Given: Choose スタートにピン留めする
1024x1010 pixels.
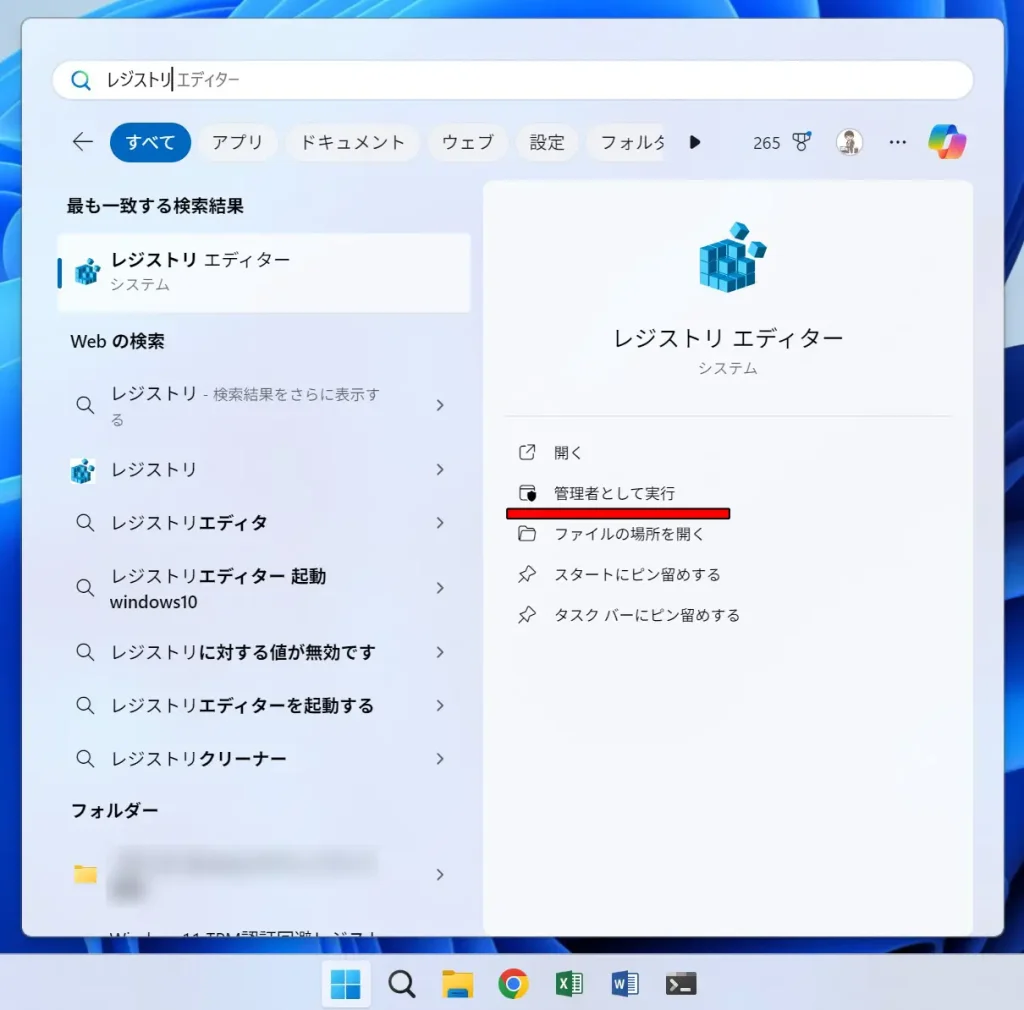Looking at the screenshot, I should (x=637, y=575).
